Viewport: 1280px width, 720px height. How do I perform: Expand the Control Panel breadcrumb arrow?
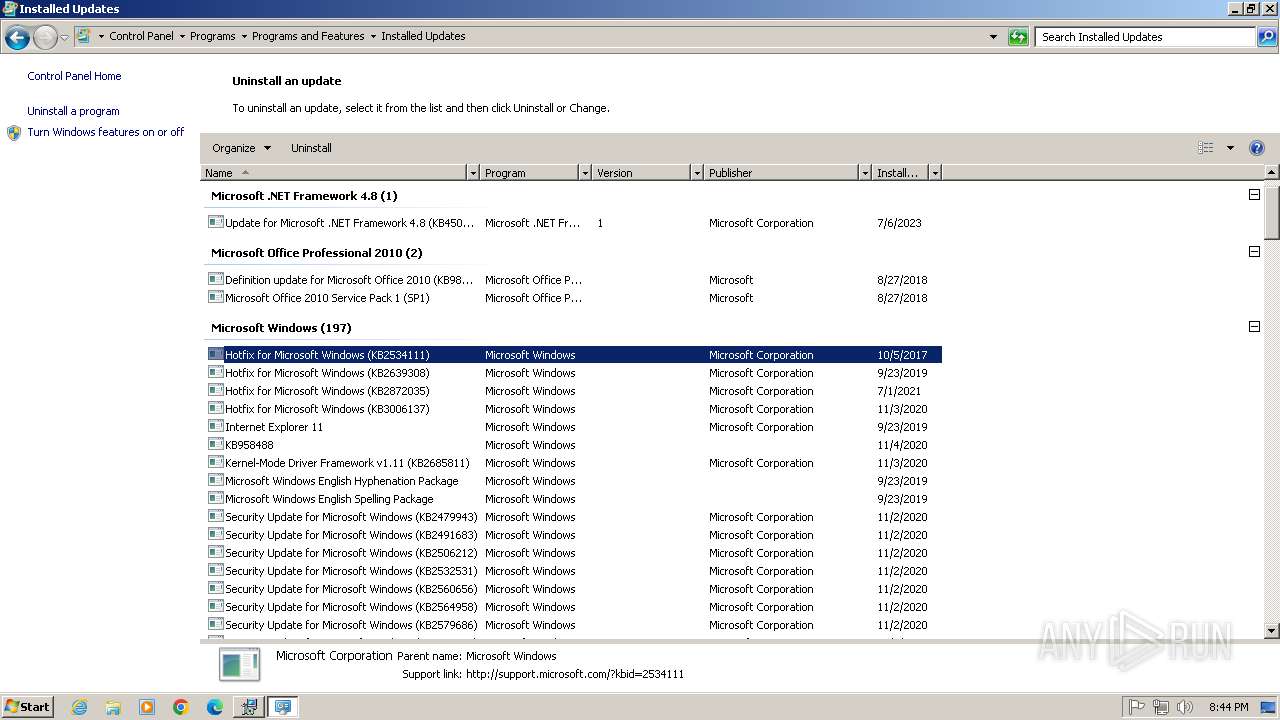tap(182, 36)
